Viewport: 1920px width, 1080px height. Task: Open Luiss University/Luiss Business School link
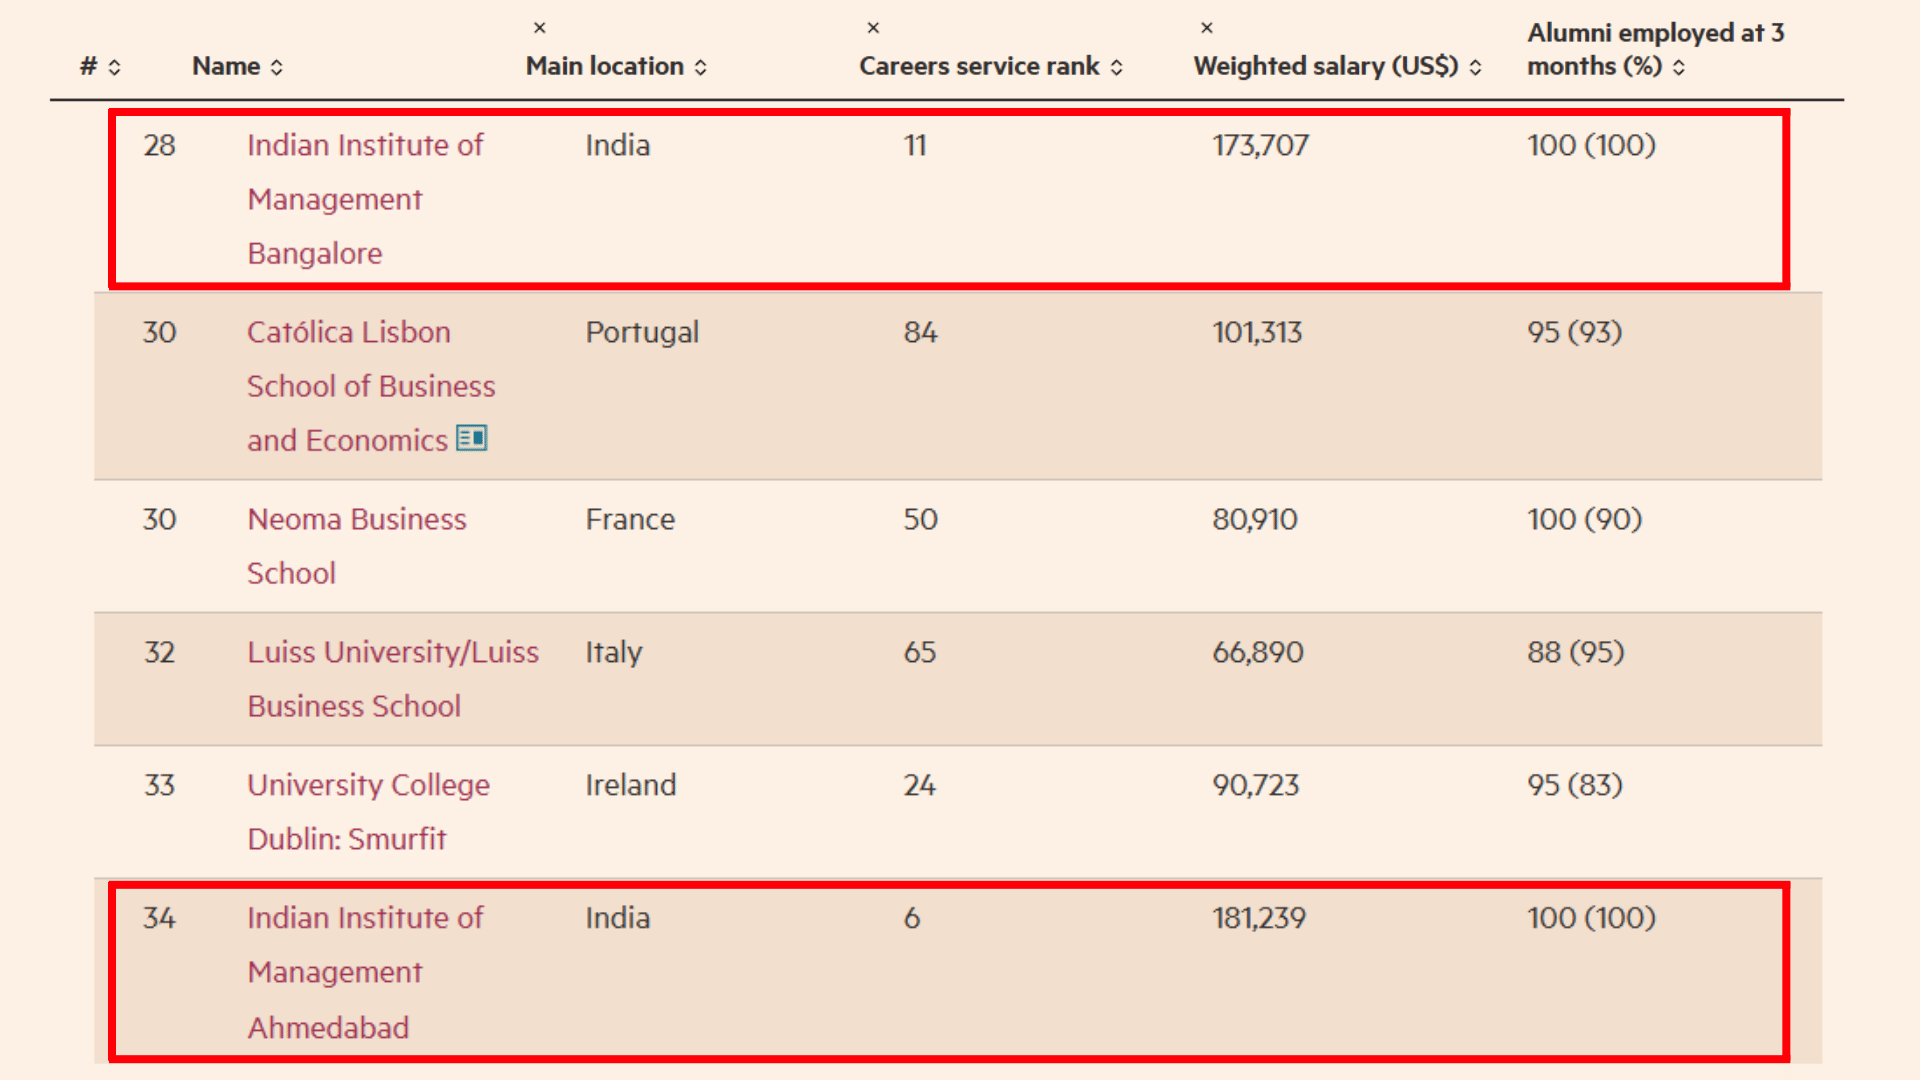point(393,678)
